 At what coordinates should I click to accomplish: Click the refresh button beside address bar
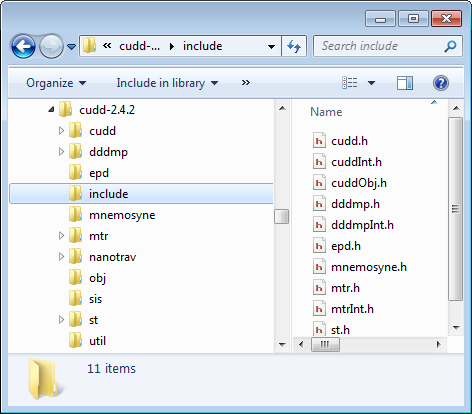[294, 46]
